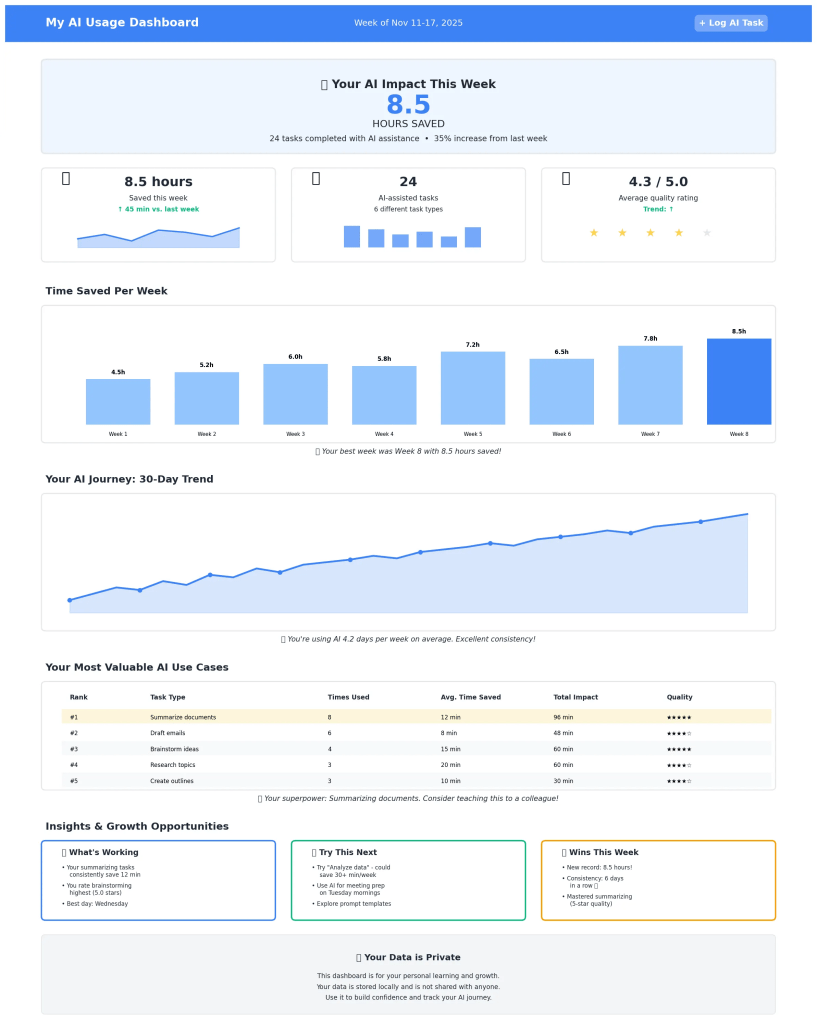Screen dimensions: 817x1023
Task: Click the Week 1 bar showing 4.5h
Action: coord(118,402)
